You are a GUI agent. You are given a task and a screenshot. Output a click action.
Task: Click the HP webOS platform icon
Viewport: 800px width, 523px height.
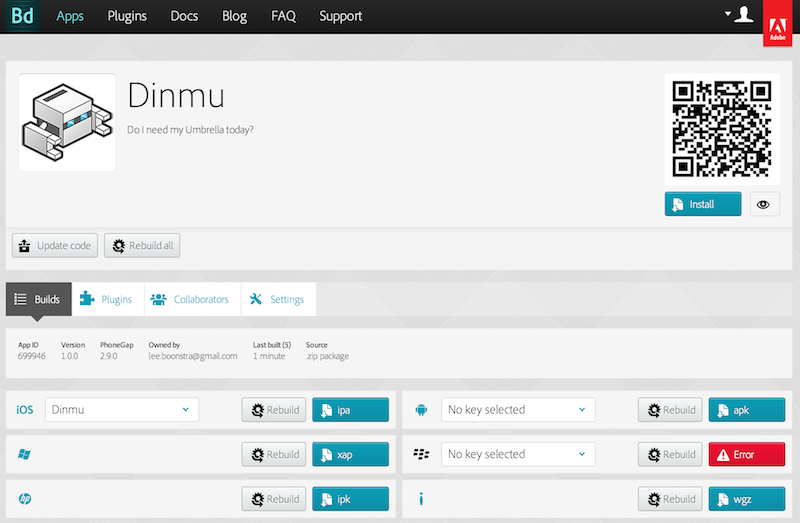point(24,499)
